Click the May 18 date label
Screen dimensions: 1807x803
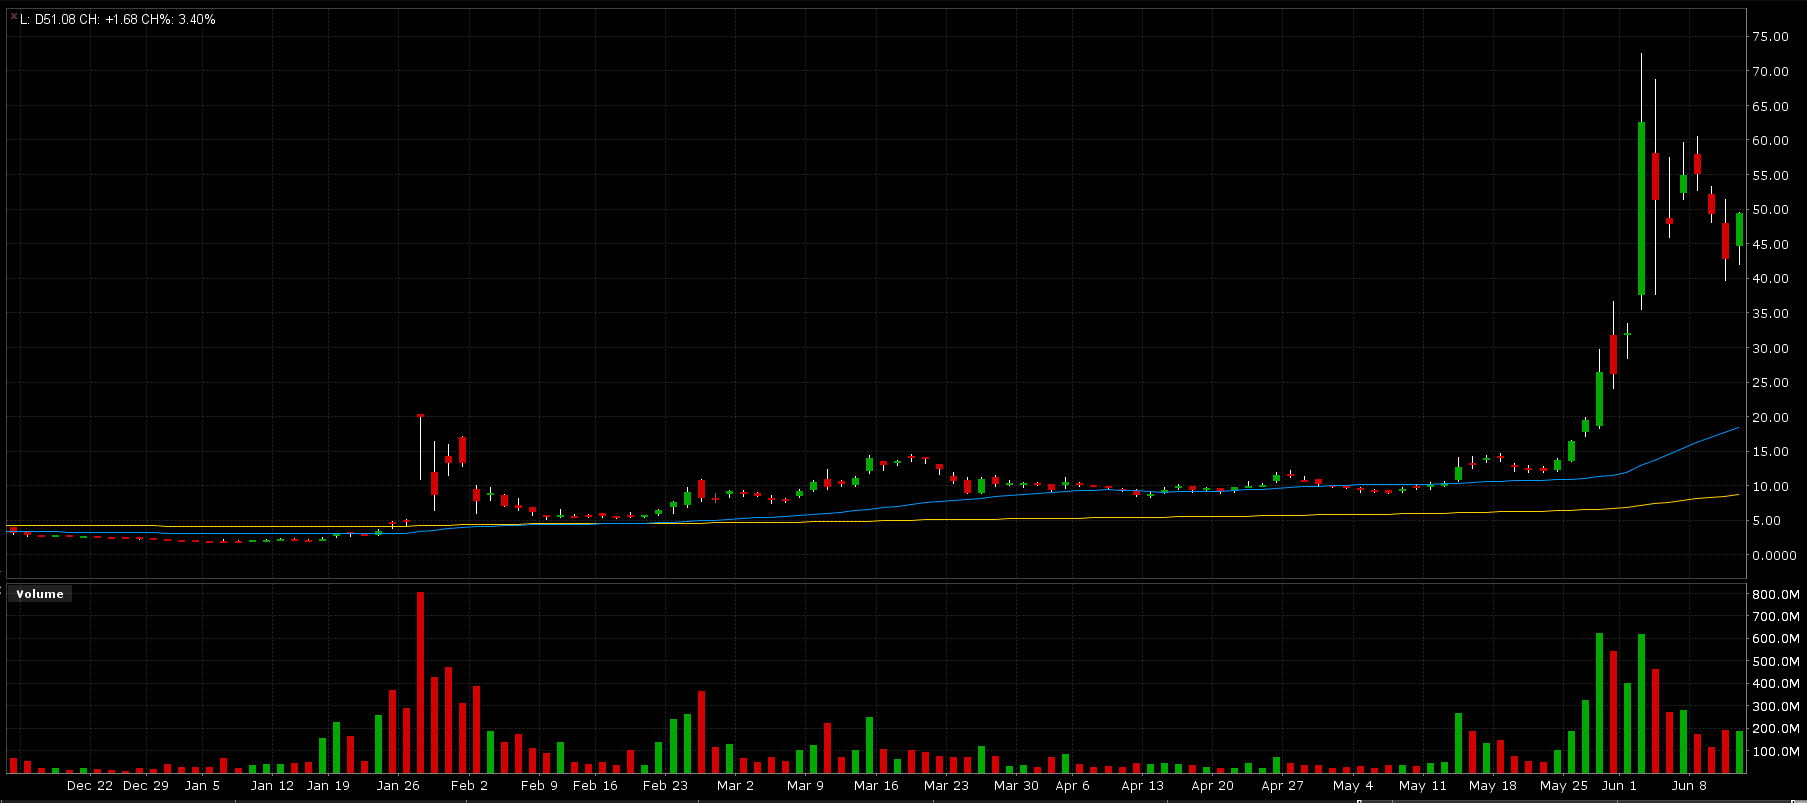pyautogui.click(x=1492, y=786)
